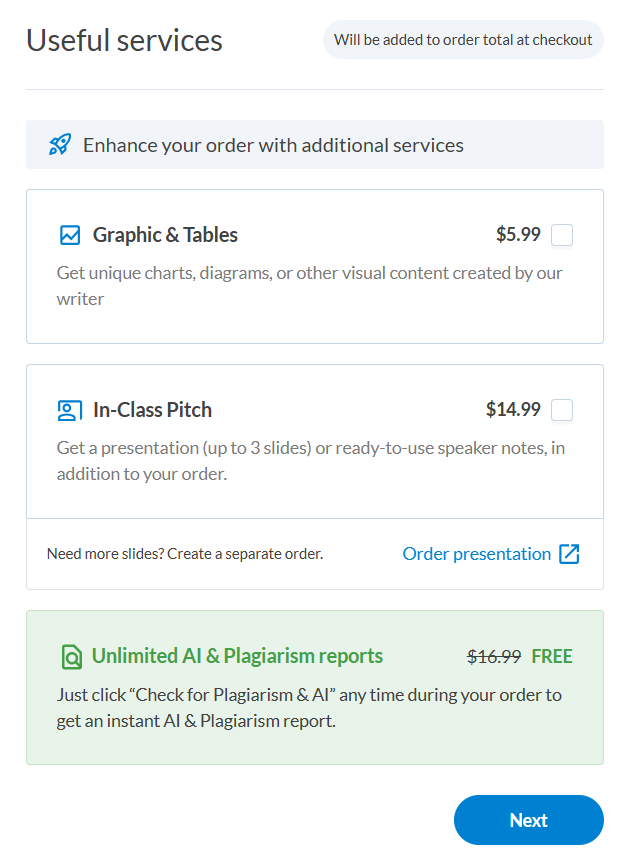
Task: Click the green FREE label
Action: pos(552,657)
